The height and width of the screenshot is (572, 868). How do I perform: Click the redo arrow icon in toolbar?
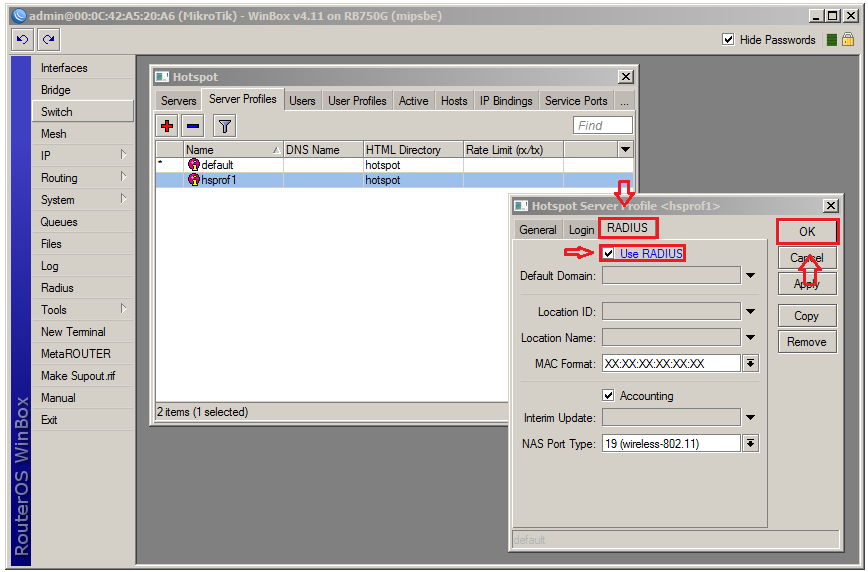48,40
